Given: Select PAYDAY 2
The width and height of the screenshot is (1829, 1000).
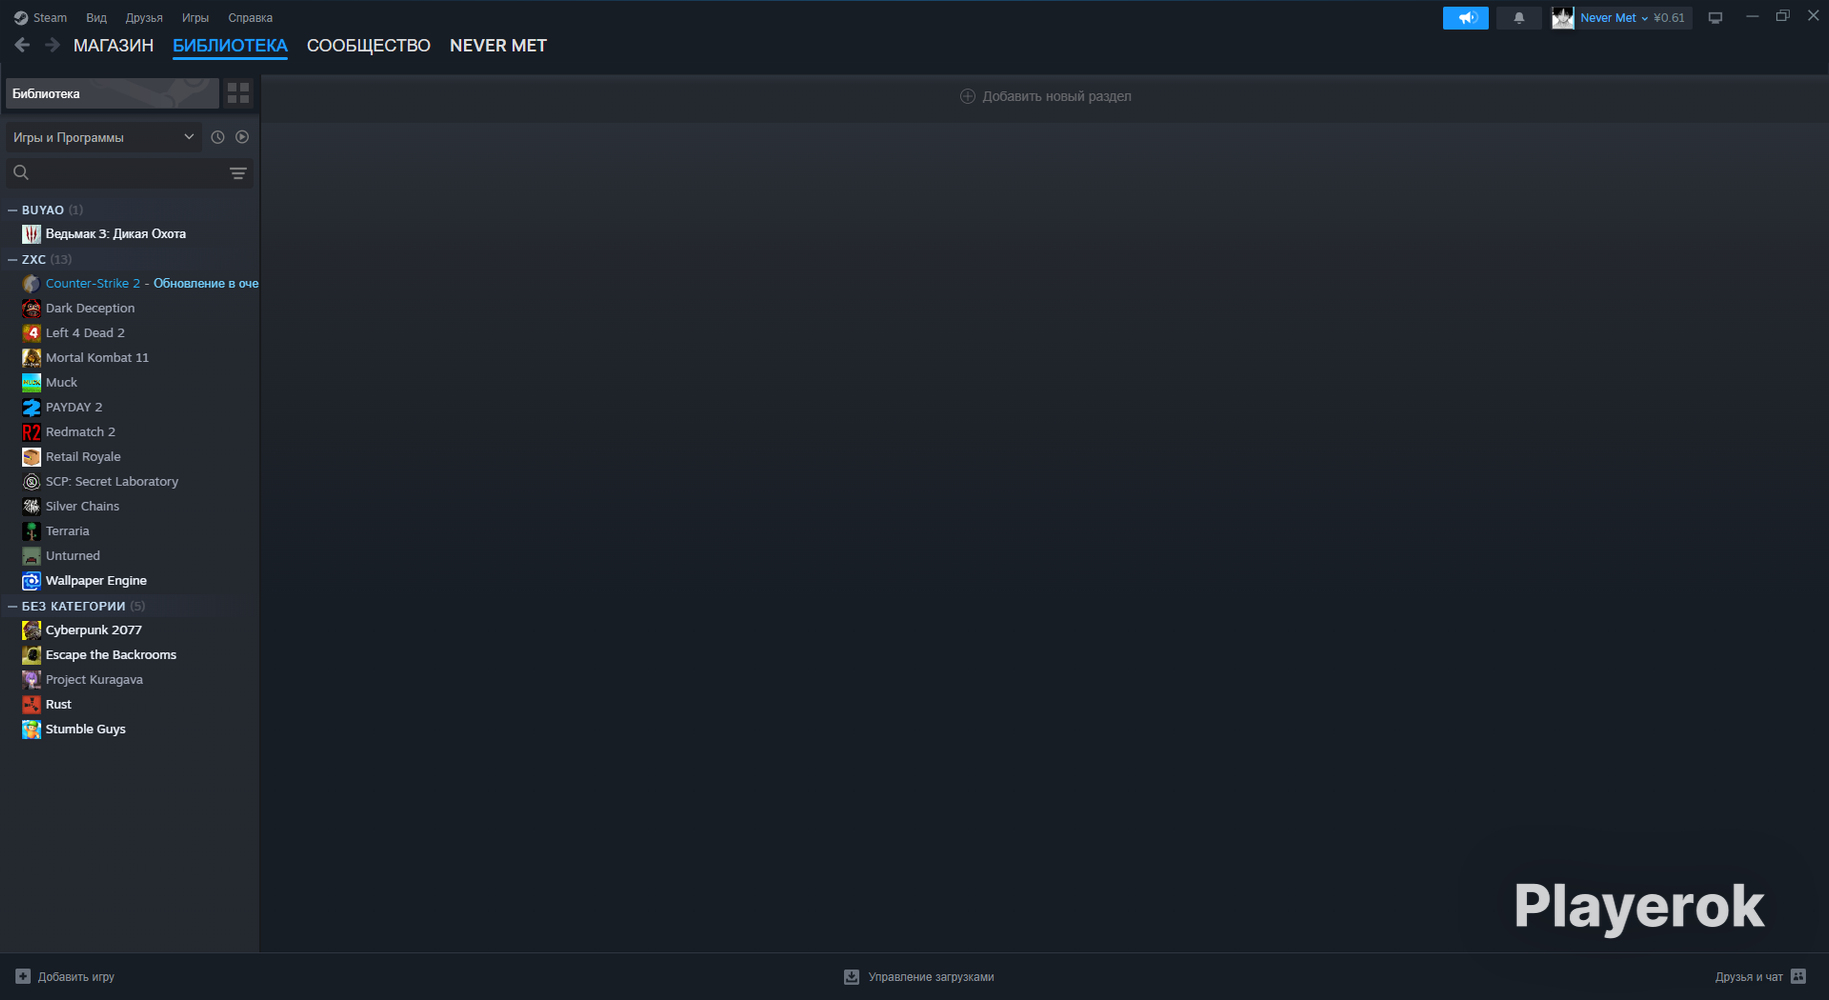Looking at the screenshot, I should [74, 407].
